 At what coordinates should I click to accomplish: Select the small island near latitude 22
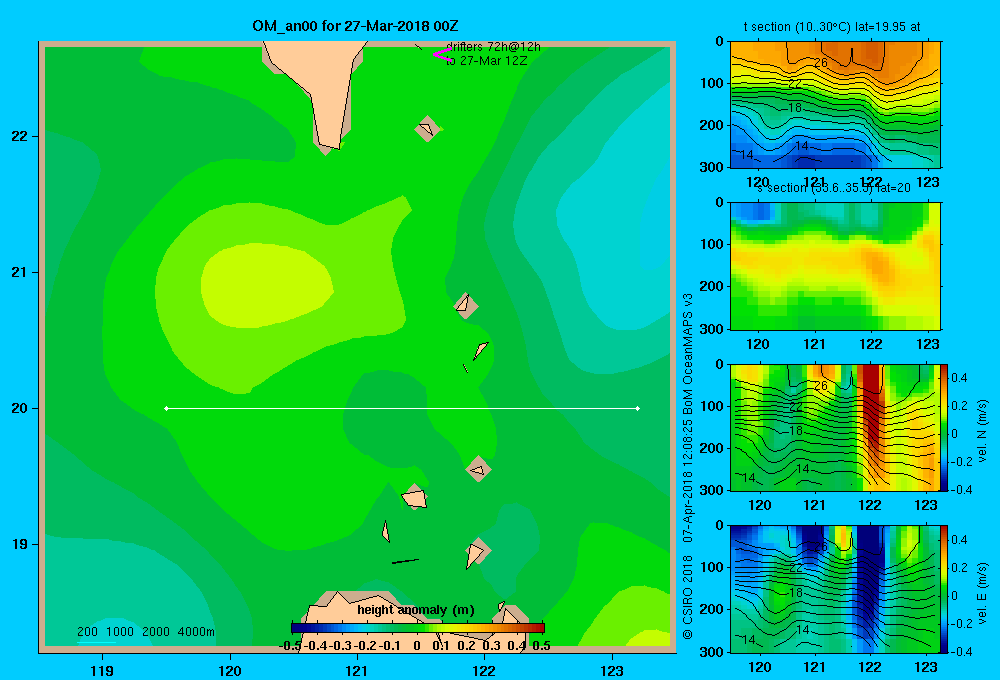[x=427, y=128]
